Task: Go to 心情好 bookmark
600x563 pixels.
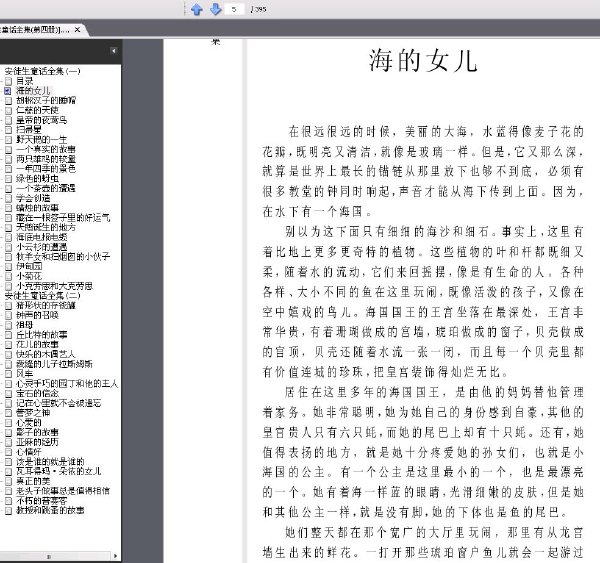Action: pyautogui.click(x=29, y=452)
